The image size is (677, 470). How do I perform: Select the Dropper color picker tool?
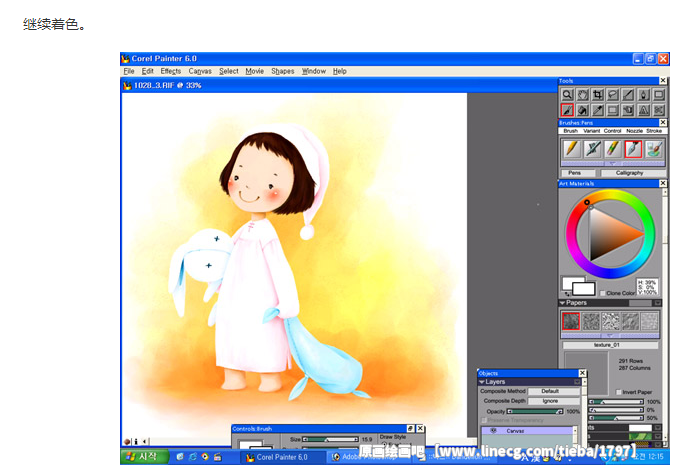[598, 110]
